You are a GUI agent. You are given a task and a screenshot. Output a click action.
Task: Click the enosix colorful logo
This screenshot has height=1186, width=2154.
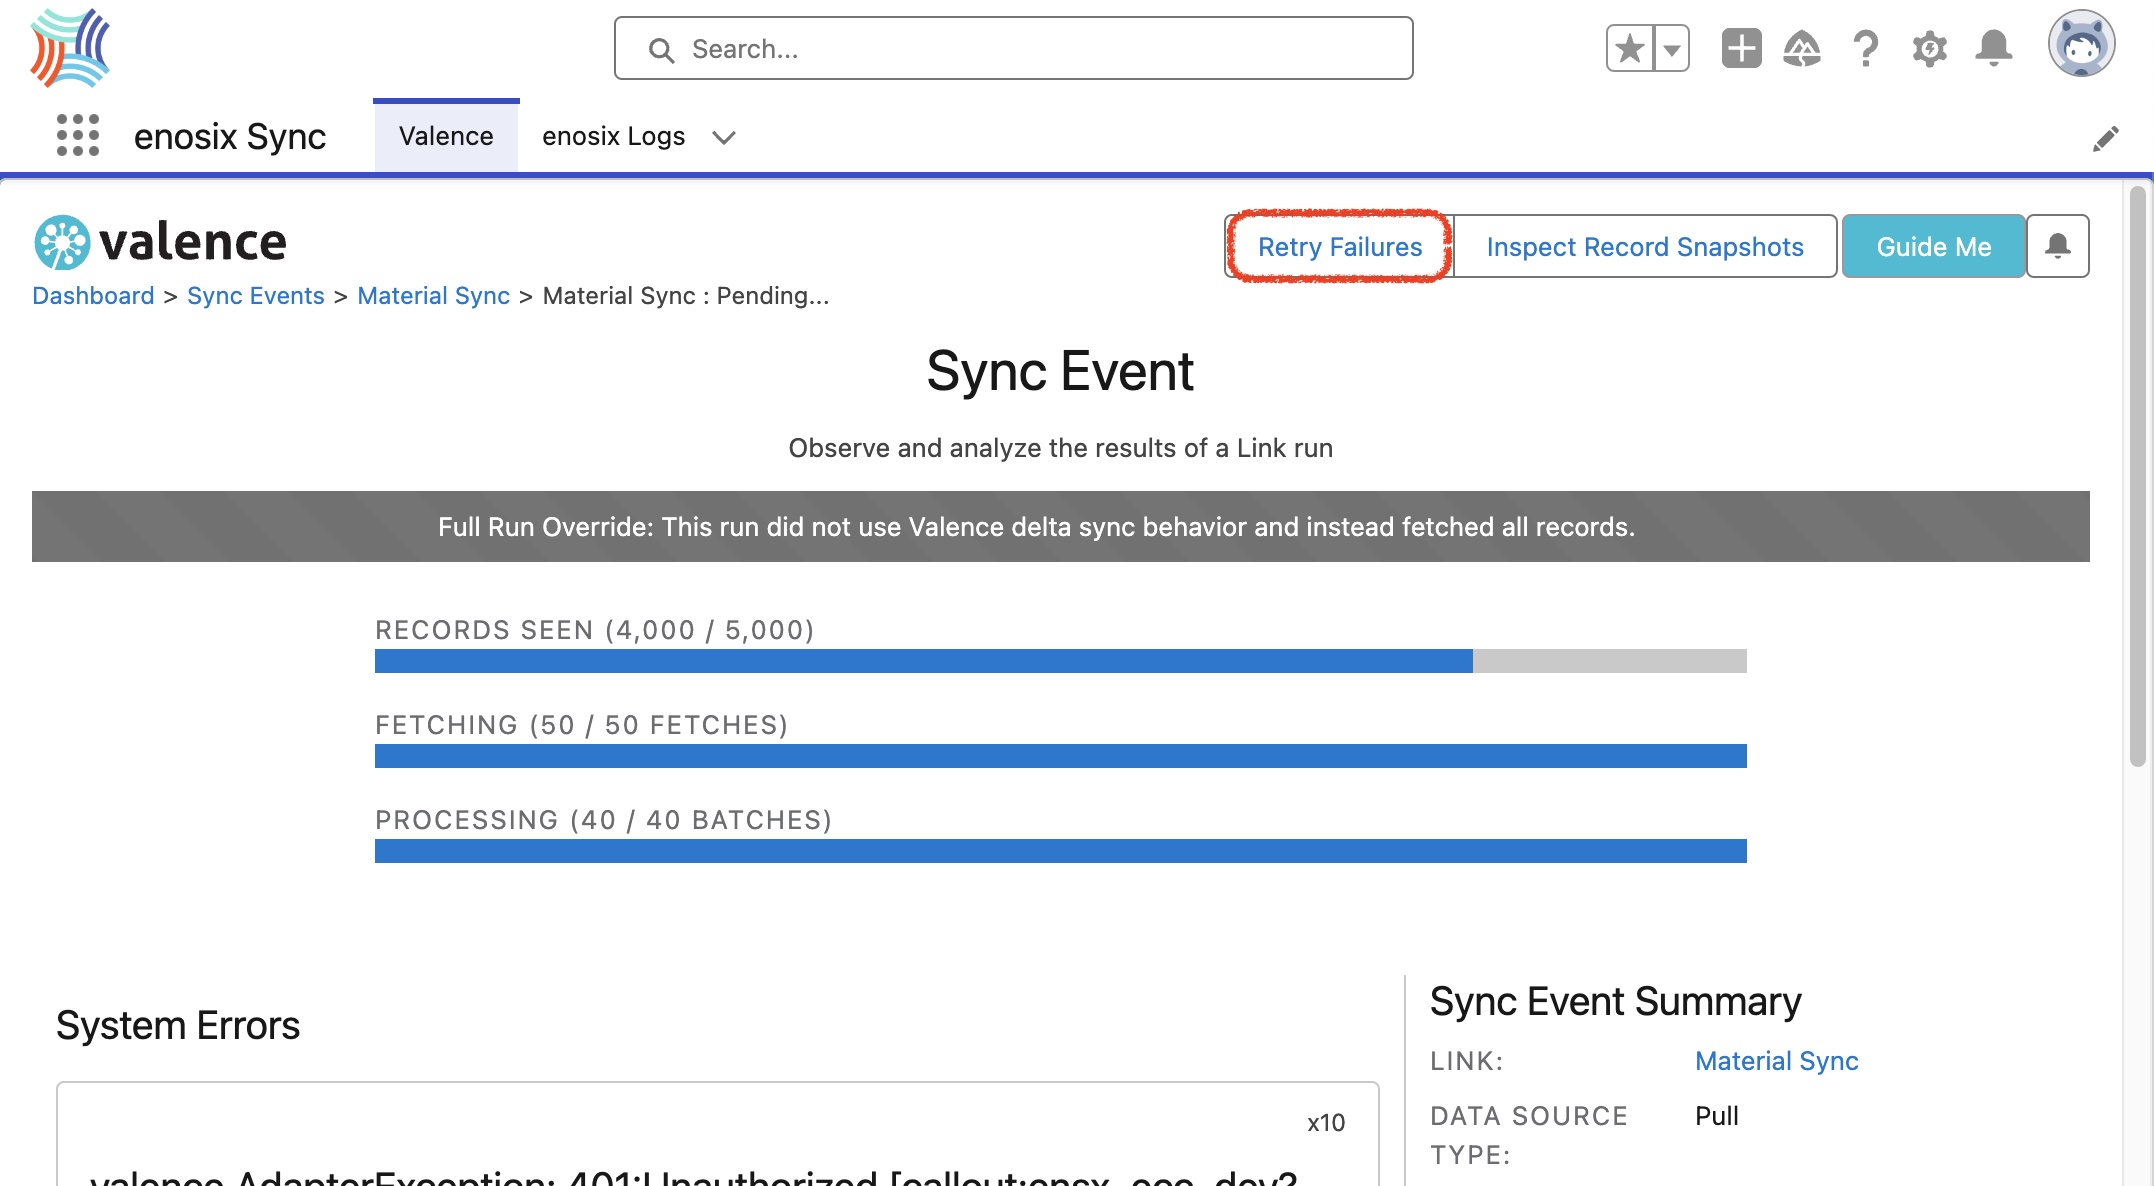tap(70, 48)
